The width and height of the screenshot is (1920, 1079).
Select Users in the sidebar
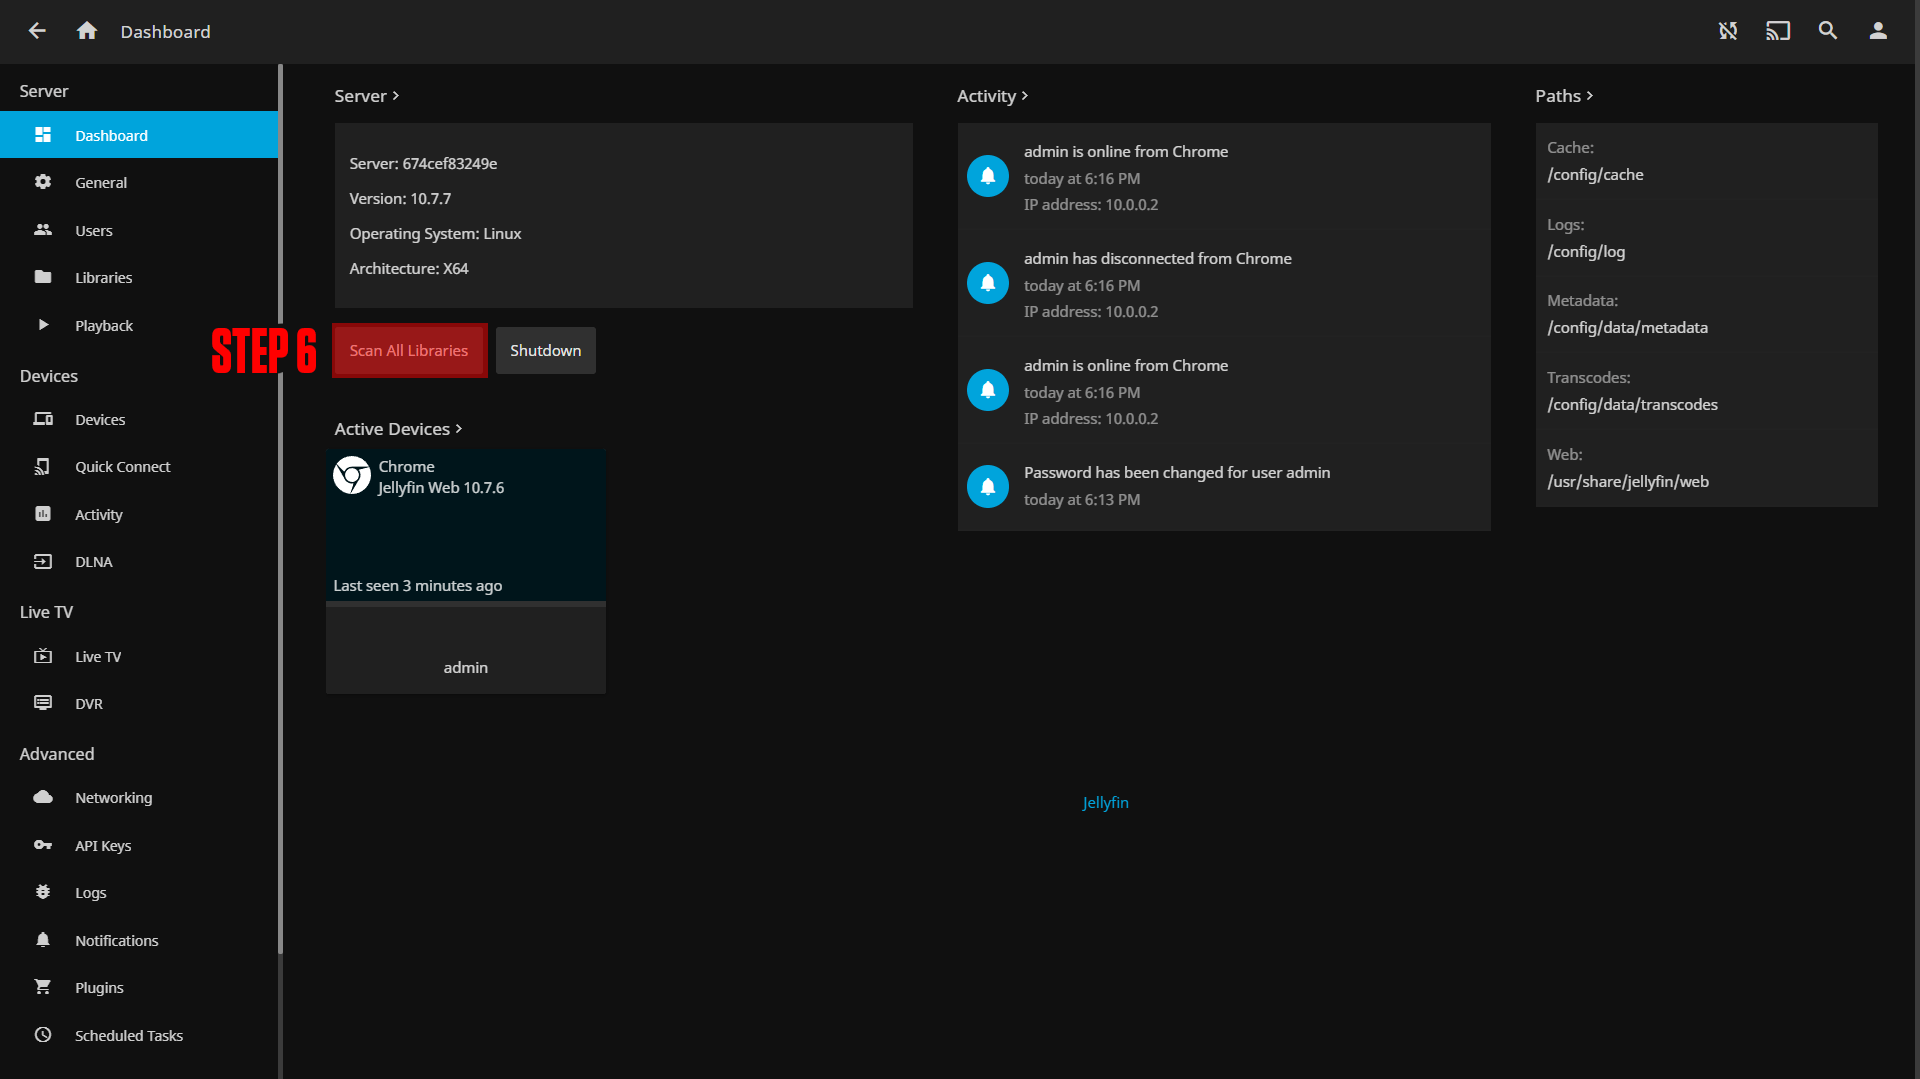point(139,230)
